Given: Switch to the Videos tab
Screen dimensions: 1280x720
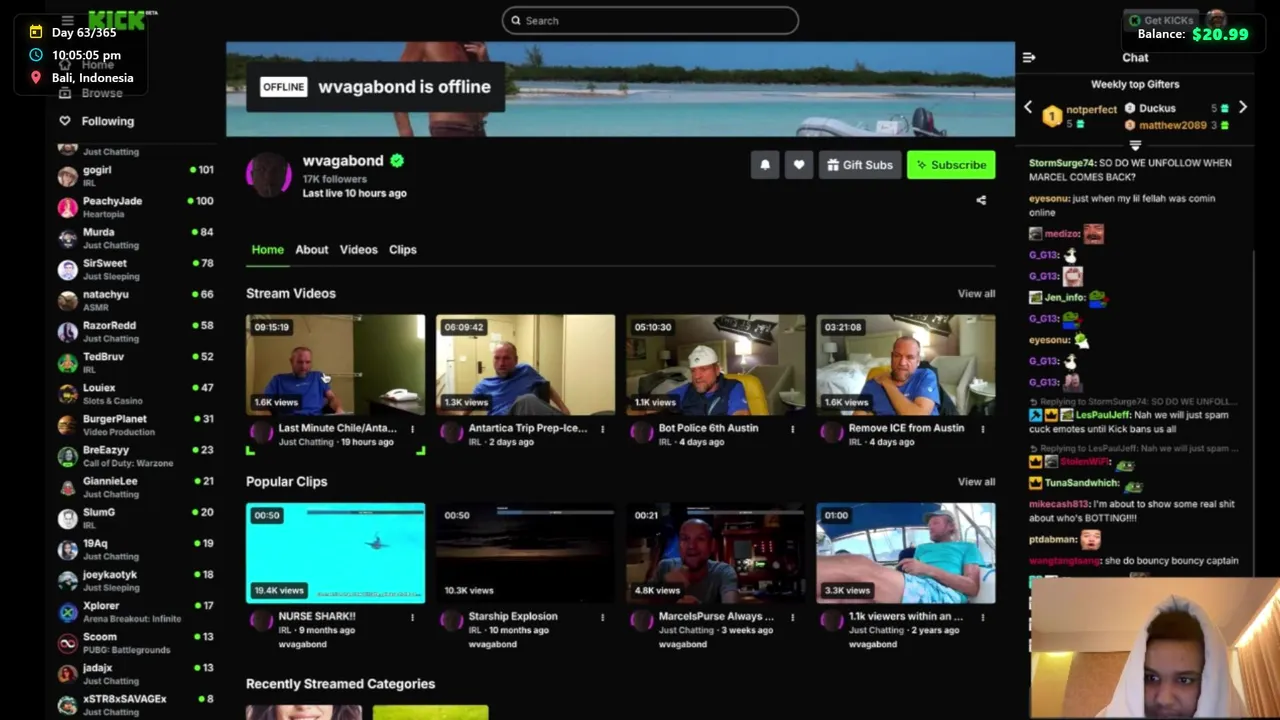Looking at the screenshot, I should click(x=358, y=249).
